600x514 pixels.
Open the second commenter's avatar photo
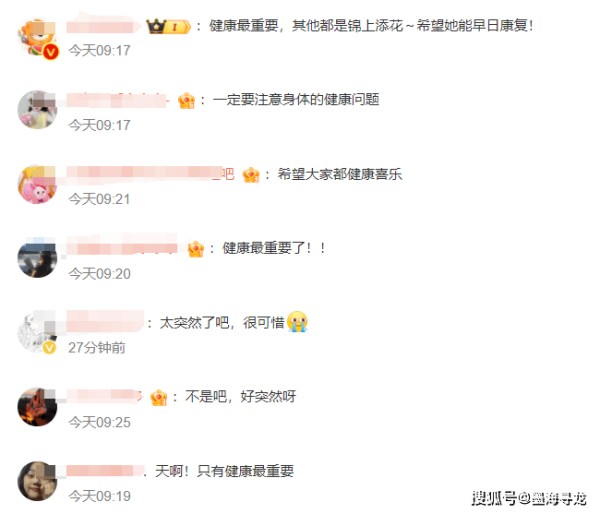(38, 110)
